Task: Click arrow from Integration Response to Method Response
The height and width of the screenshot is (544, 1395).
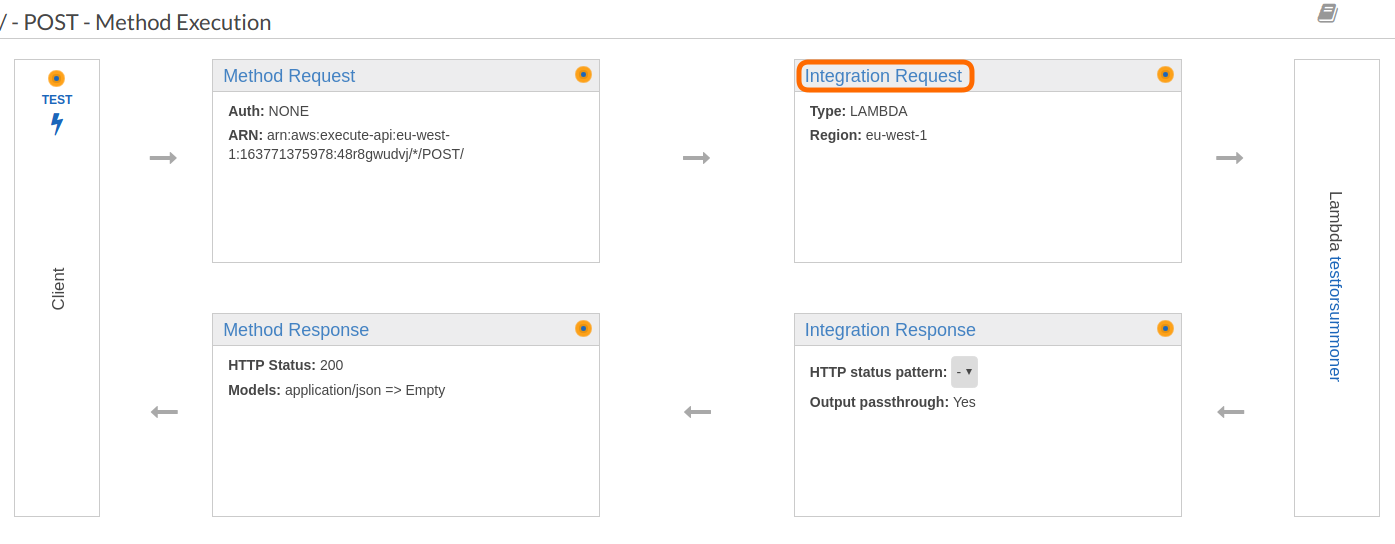Action: coord(697,412)
